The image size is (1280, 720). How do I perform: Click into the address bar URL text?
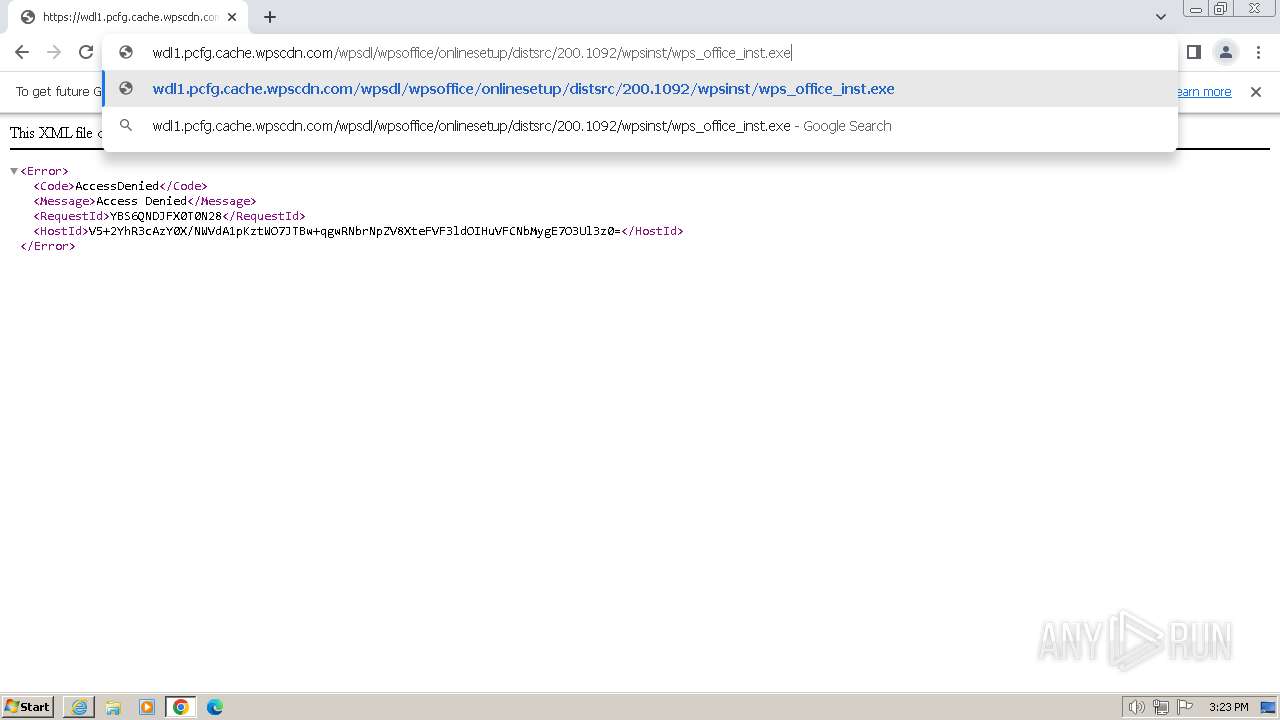point(471,53)
